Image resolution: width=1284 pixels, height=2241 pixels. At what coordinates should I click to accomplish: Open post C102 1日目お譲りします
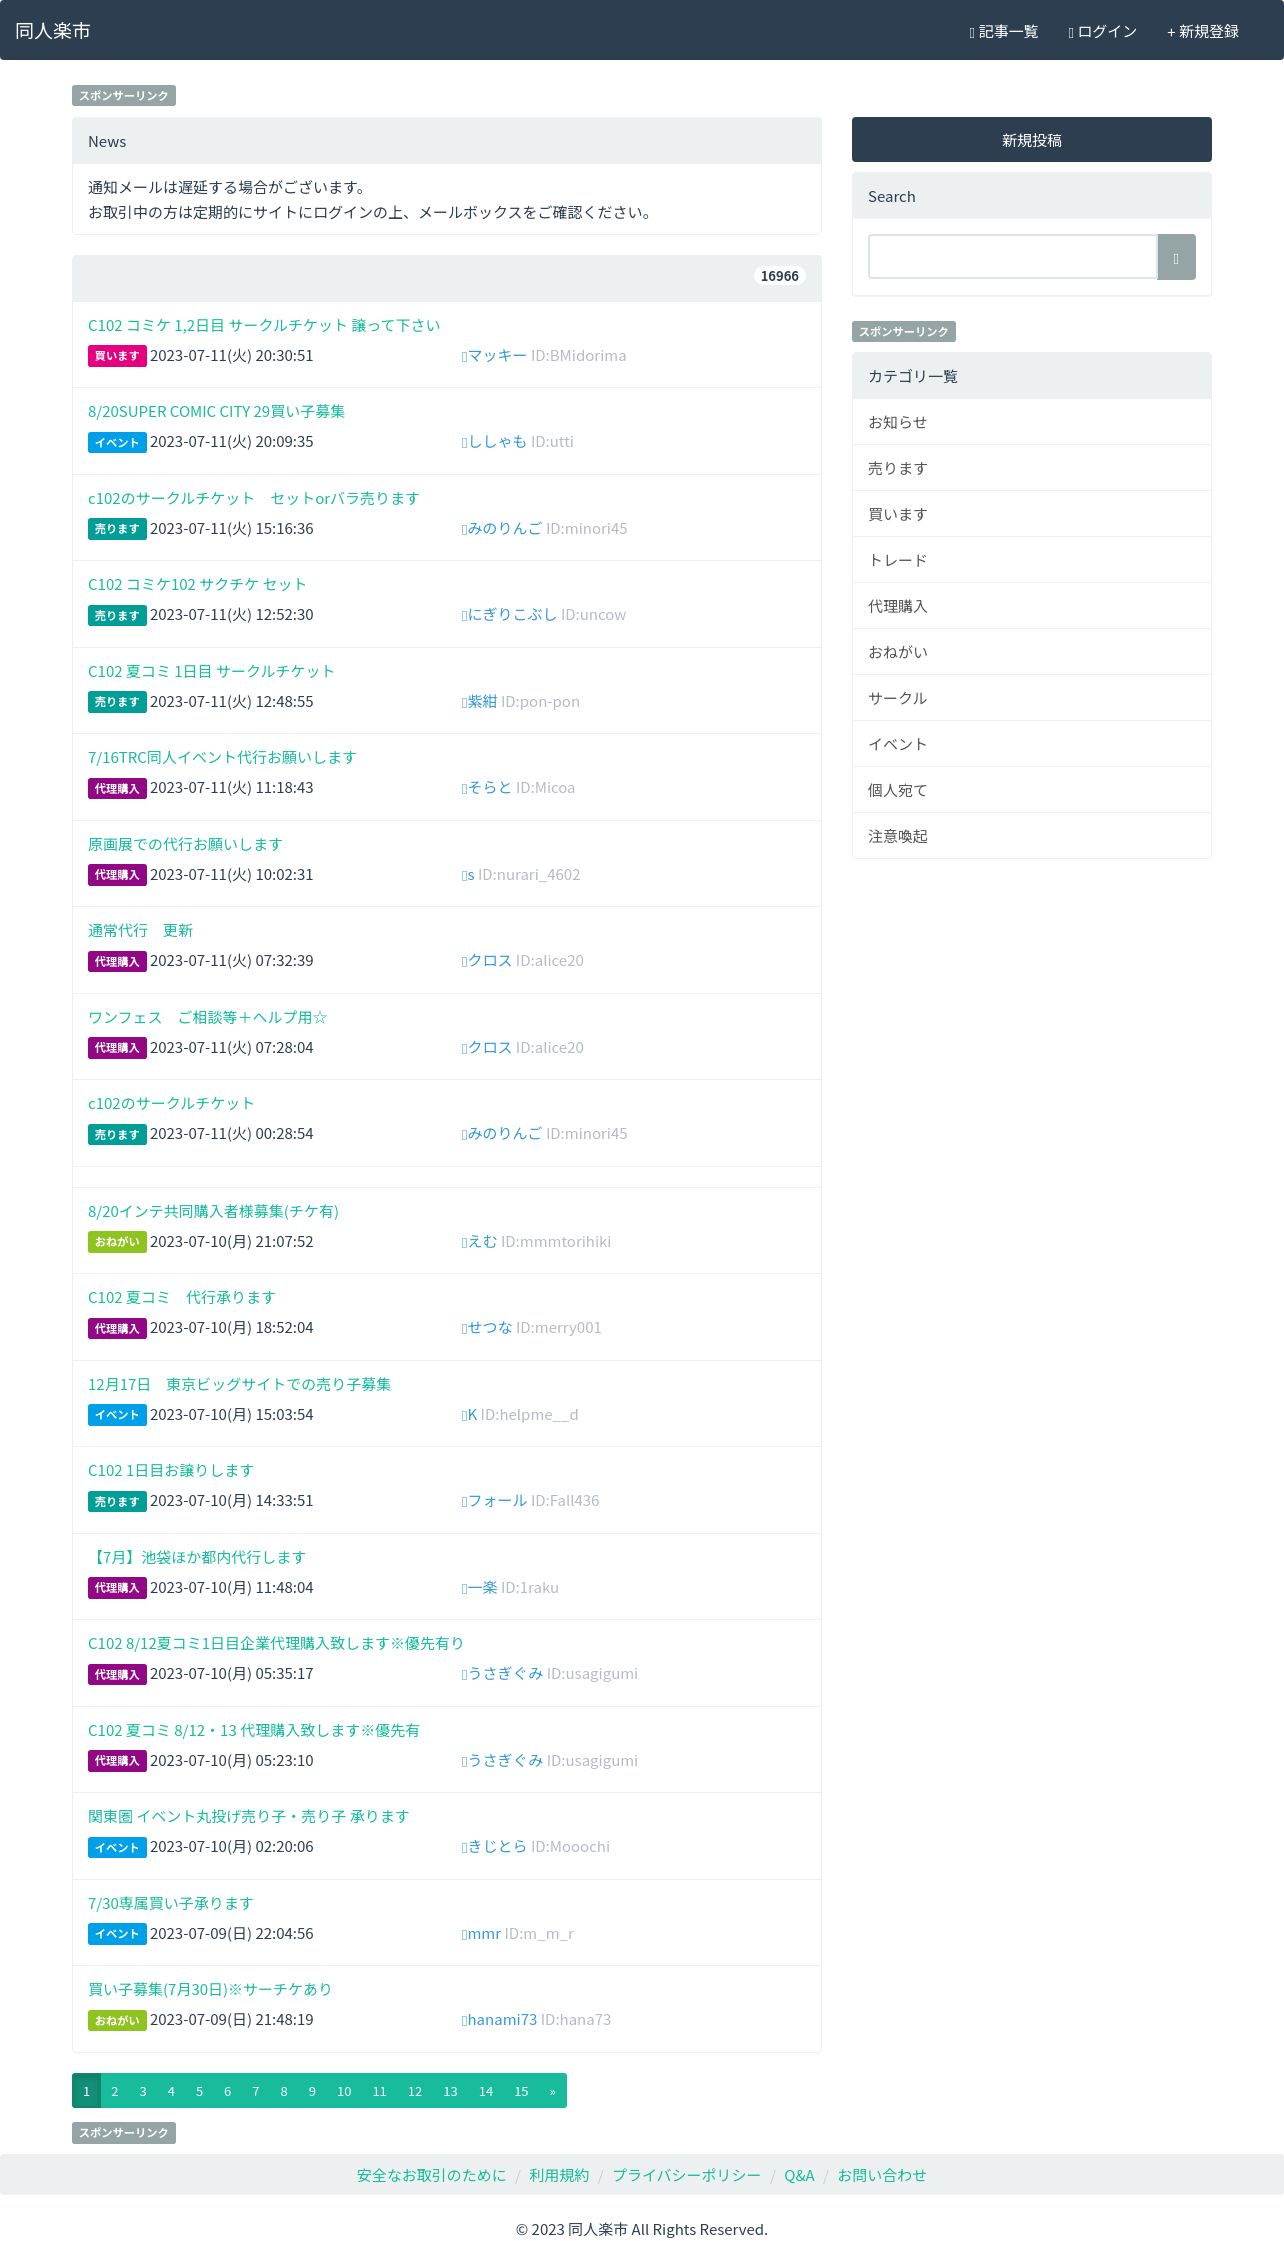pos(171,1470)
